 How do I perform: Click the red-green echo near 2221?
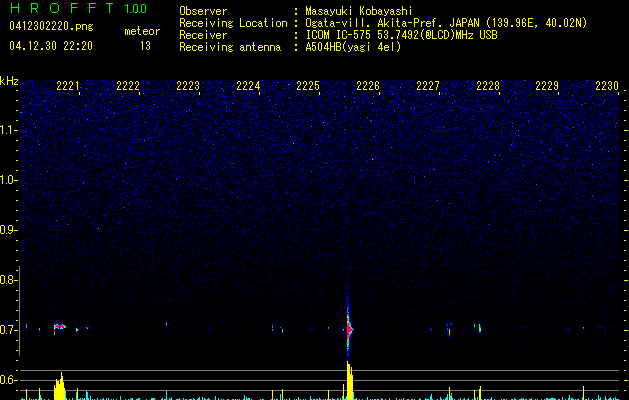(x=59, y=326)
